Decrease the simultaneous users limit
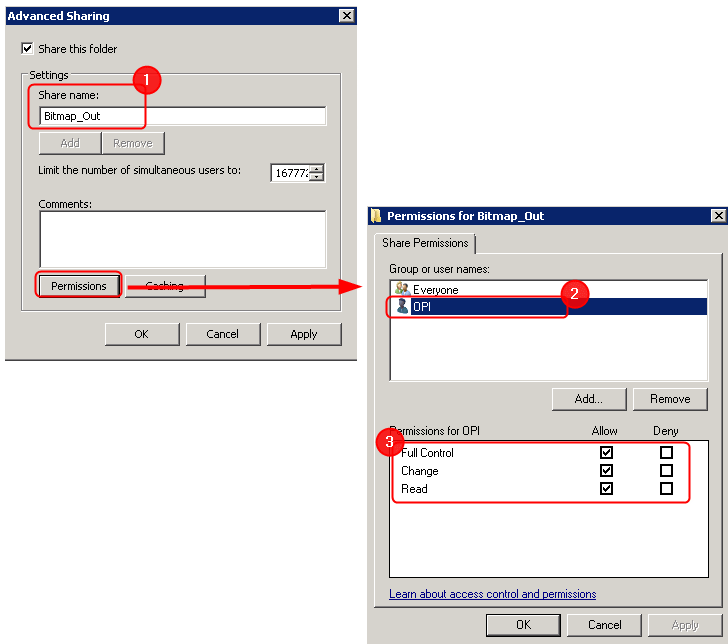This screenshot has height=644, width=728. pos(317,177)
